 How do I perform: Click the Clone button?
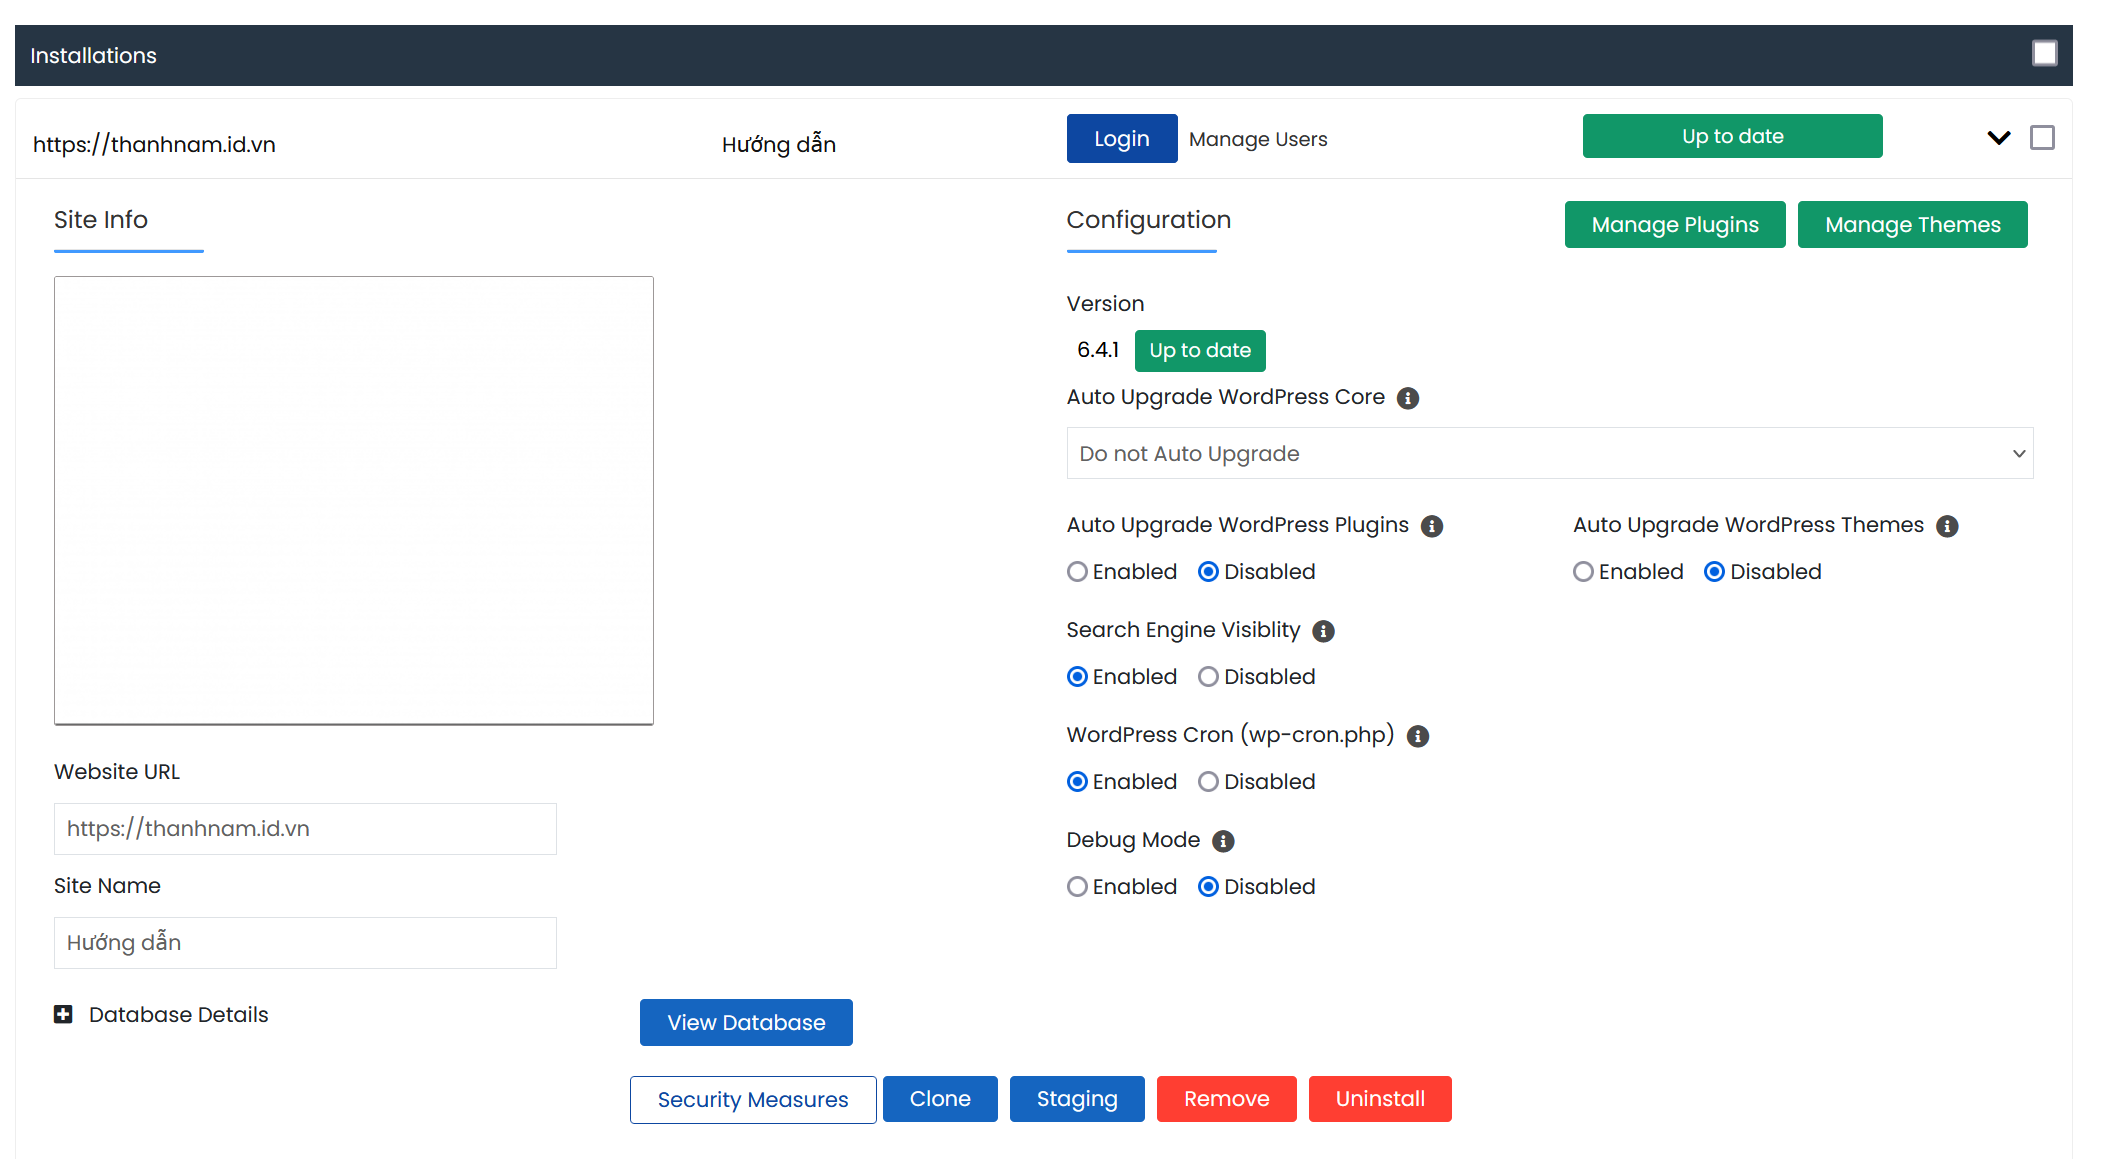(940, 1099)
